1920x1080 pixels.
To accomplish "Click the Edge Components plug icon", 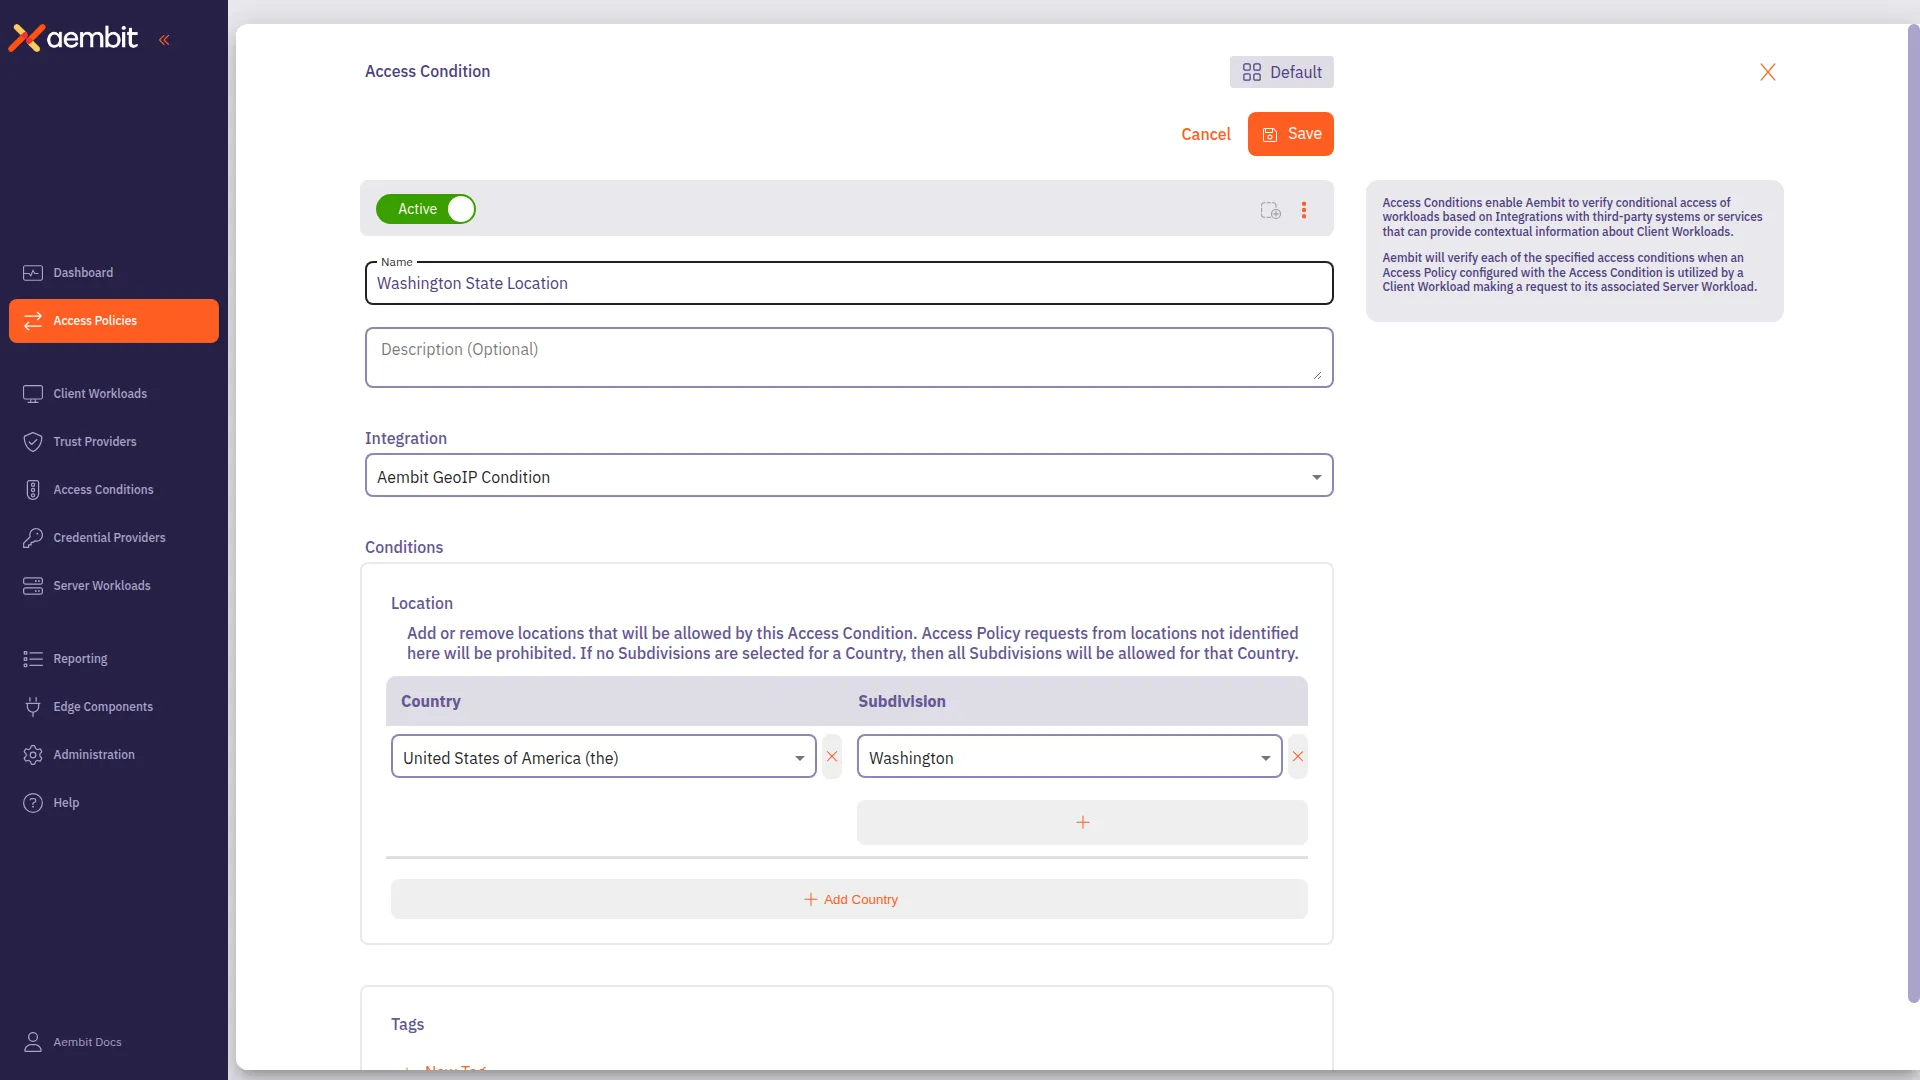I will pyautogui.click(x=33, y=707).
